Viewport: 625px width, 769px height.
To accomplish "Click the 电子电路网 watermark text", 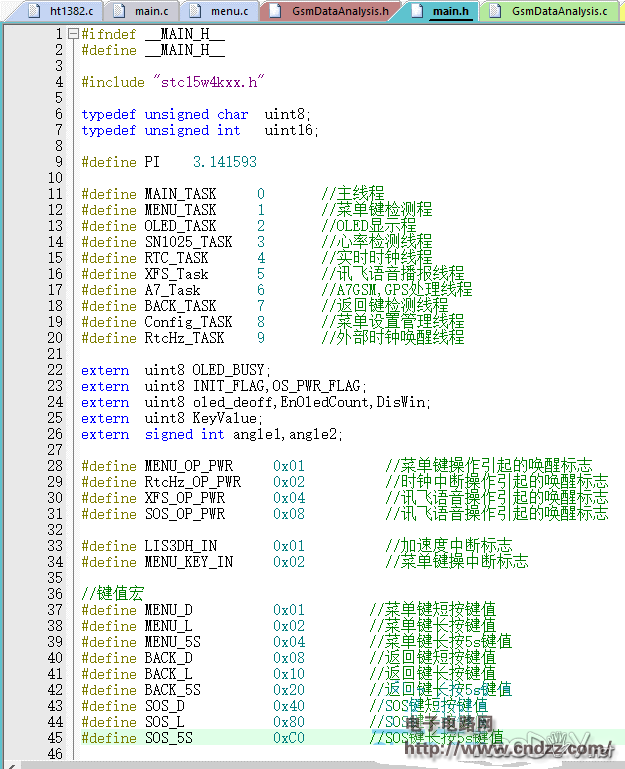I will pyautogui.click(x=459, y=723).
